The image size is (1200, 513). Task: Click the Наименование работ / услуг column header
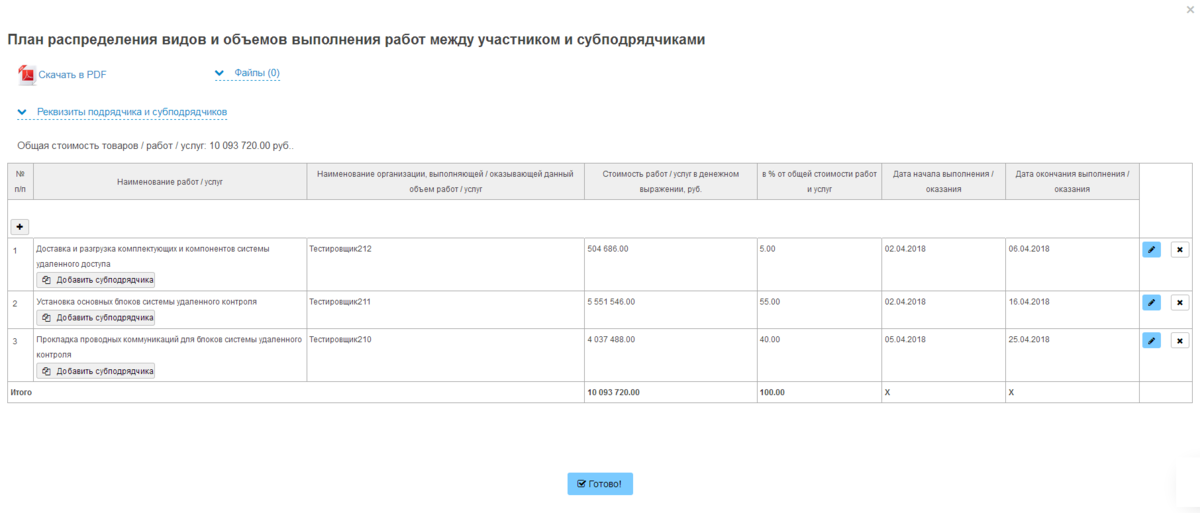point(170,182)
